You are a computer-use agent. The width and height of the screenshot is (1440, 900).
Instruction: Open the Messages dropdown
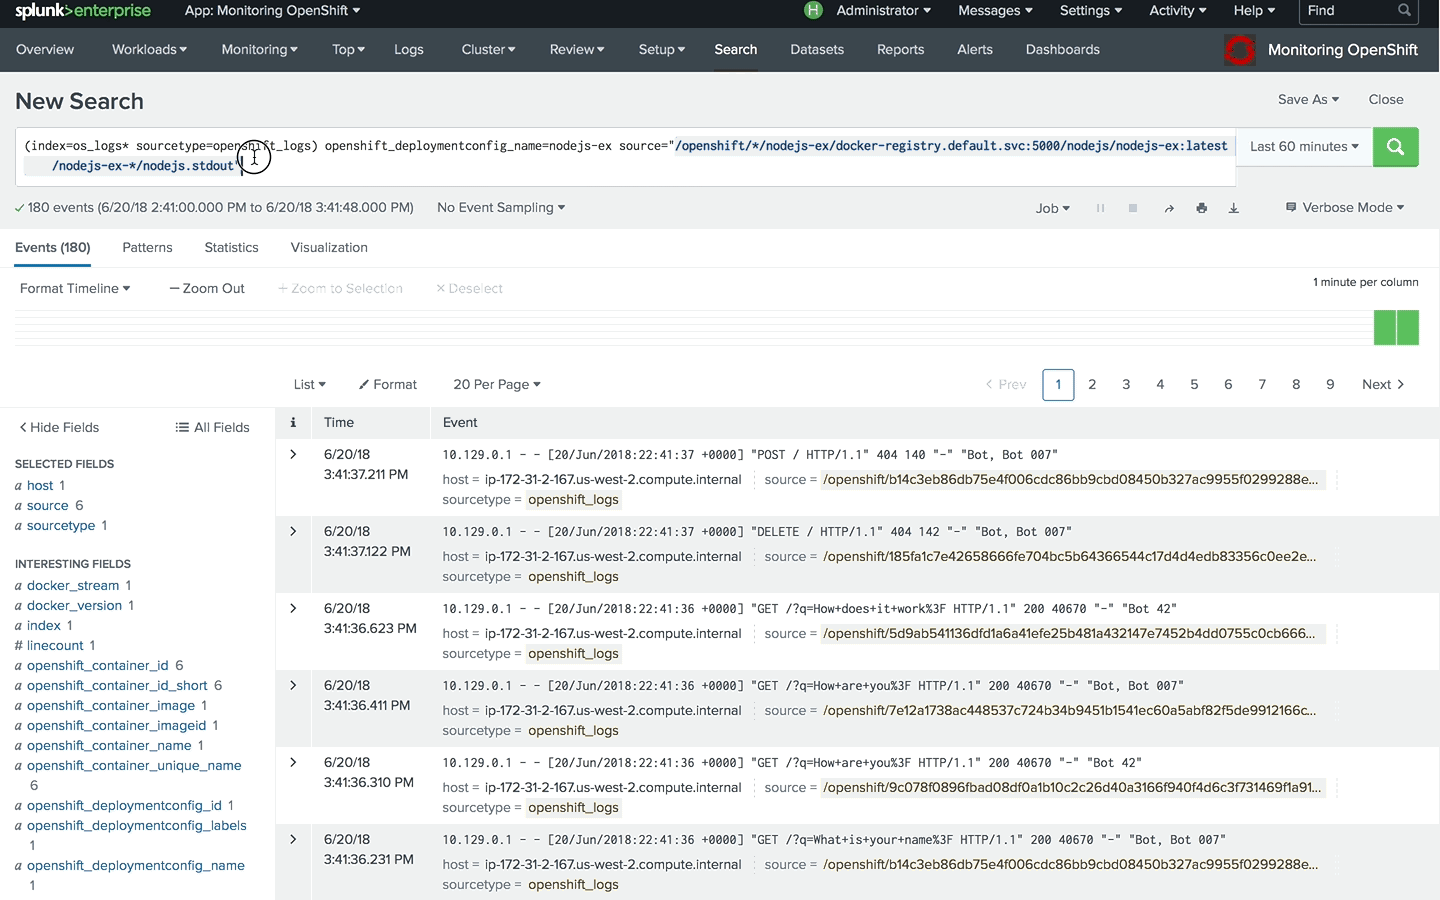(995, 10)
